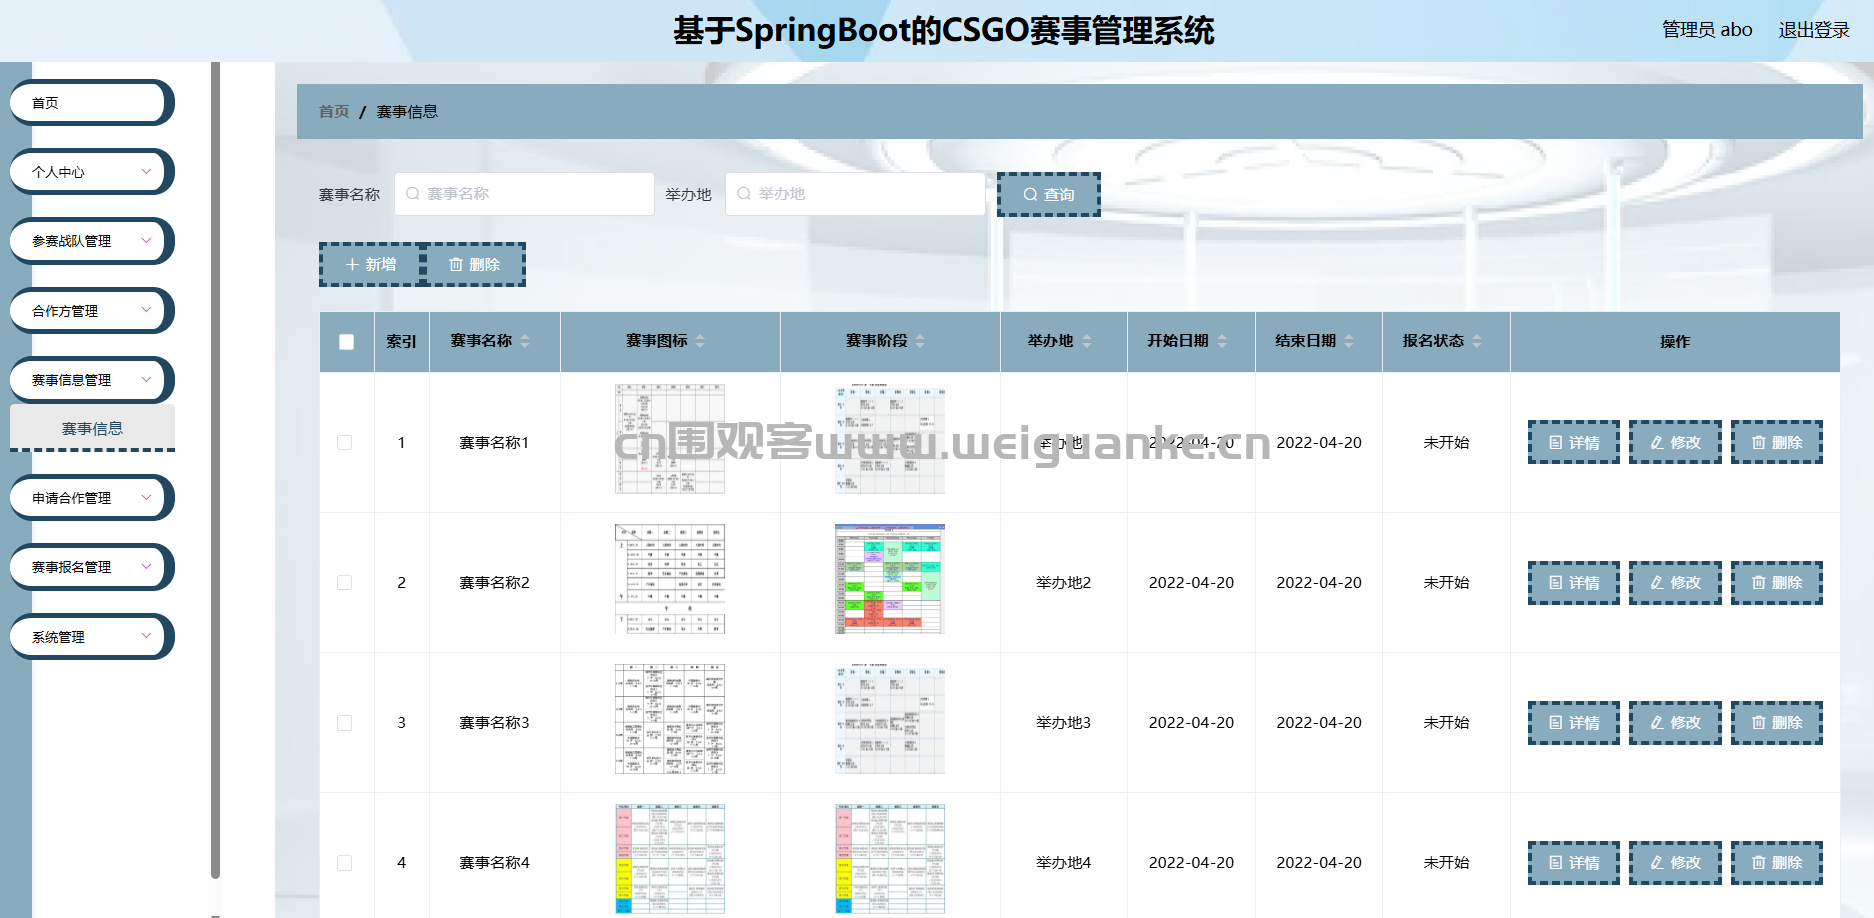Click 赛事图标 thumbnail for 赛事名称1
Screen dimensions: 1874x918
tap(670, 439)
